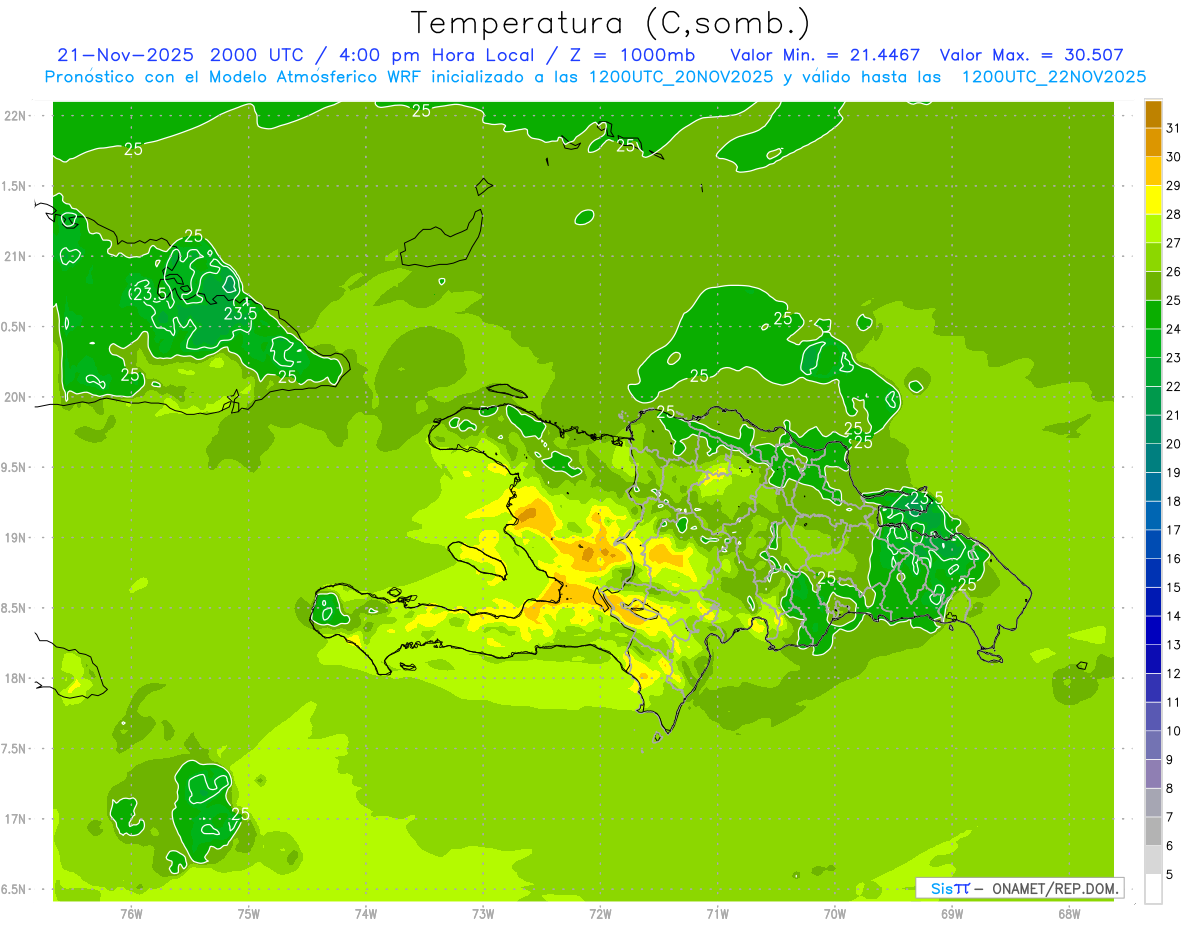Screen dimensions: 1200x927
Task: Click the 74W longitude axis label
Action: 365,913
